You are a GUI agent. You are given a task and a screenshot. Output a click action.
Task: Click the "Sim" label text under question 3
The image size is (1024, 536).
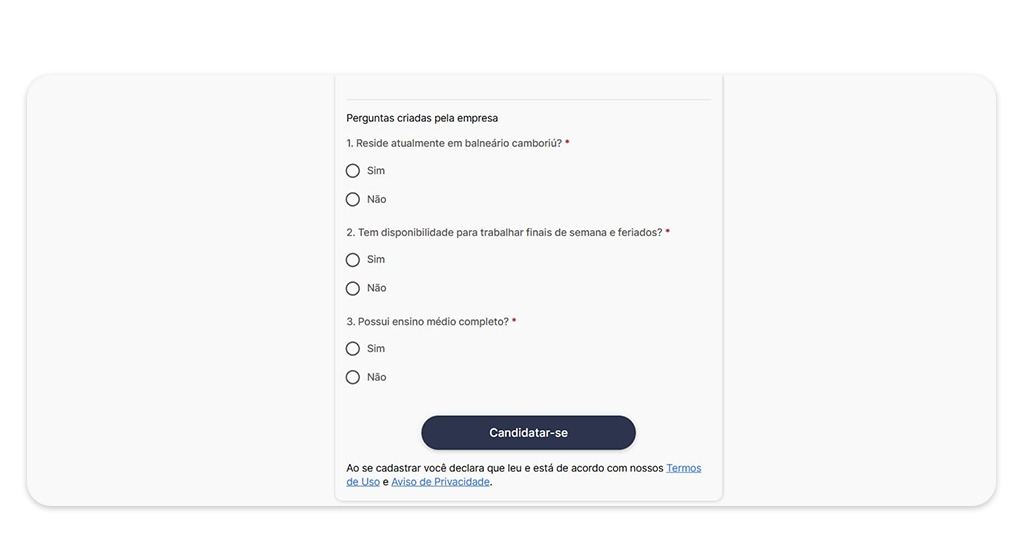pos(376,349)
